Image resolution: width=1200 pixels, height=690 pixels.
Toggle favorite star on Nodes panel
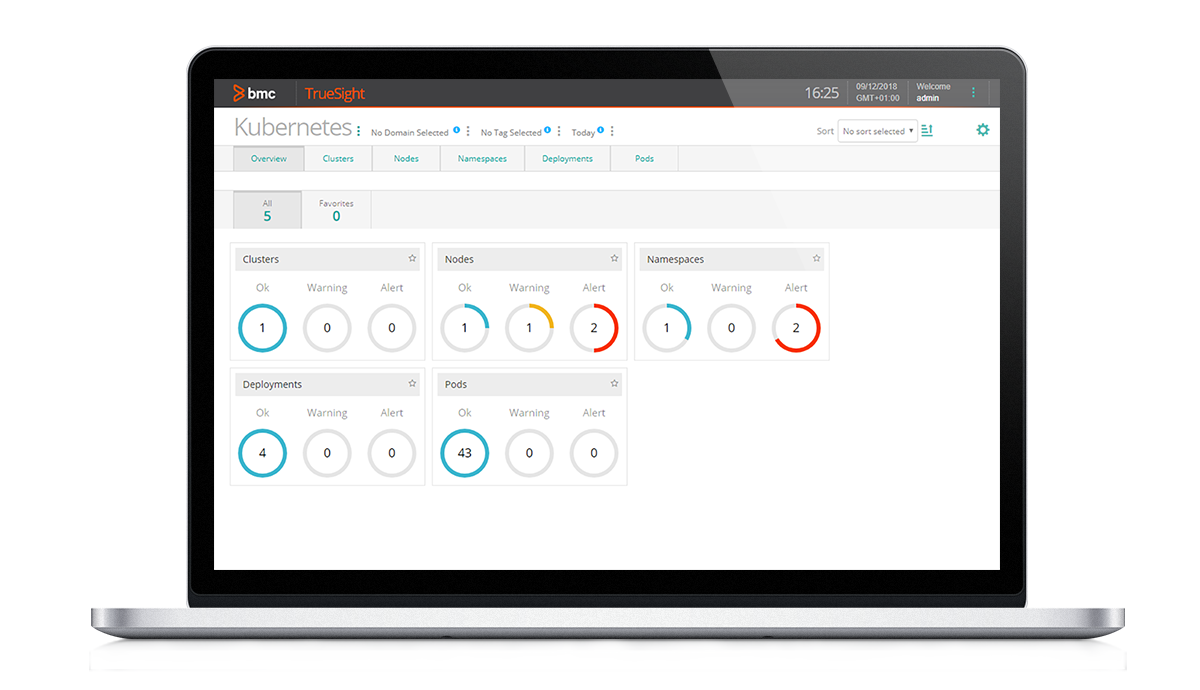614,258
